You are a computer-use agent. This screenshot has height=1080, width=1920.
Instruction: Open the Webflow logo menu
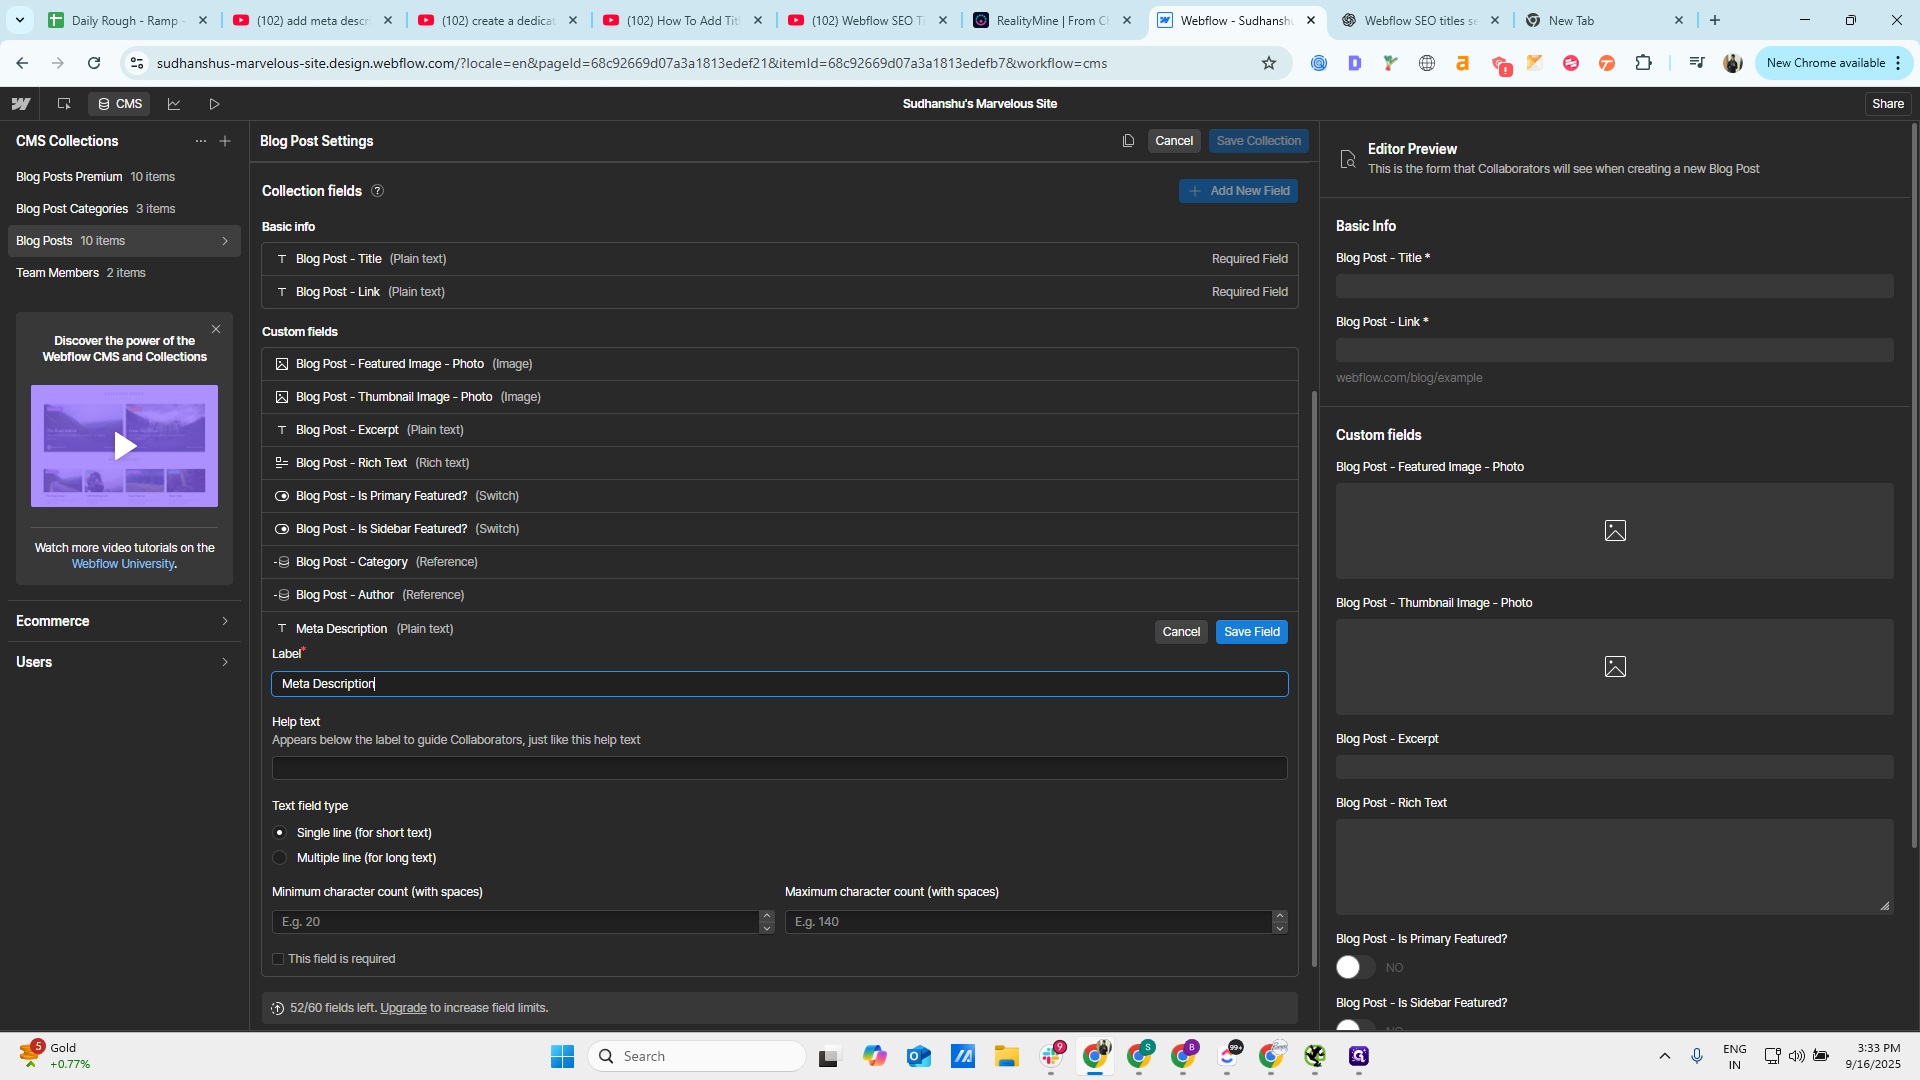21,104
